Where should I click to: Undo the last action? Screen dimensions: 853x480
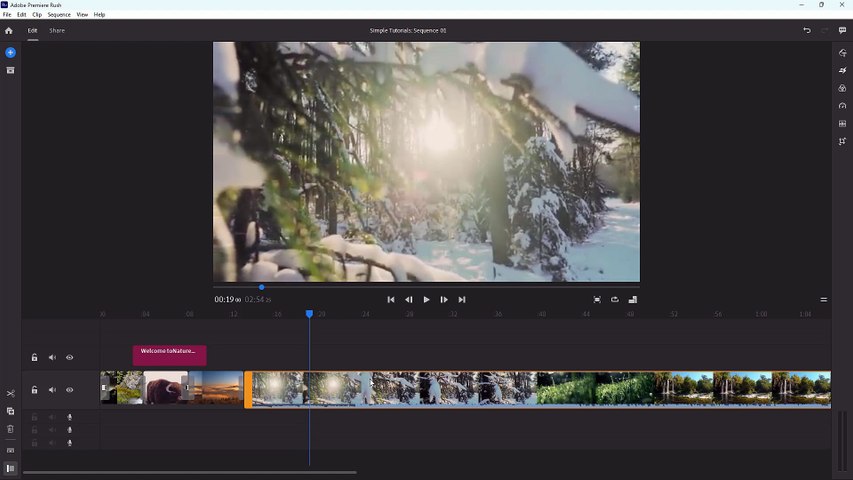coord(807,31)
